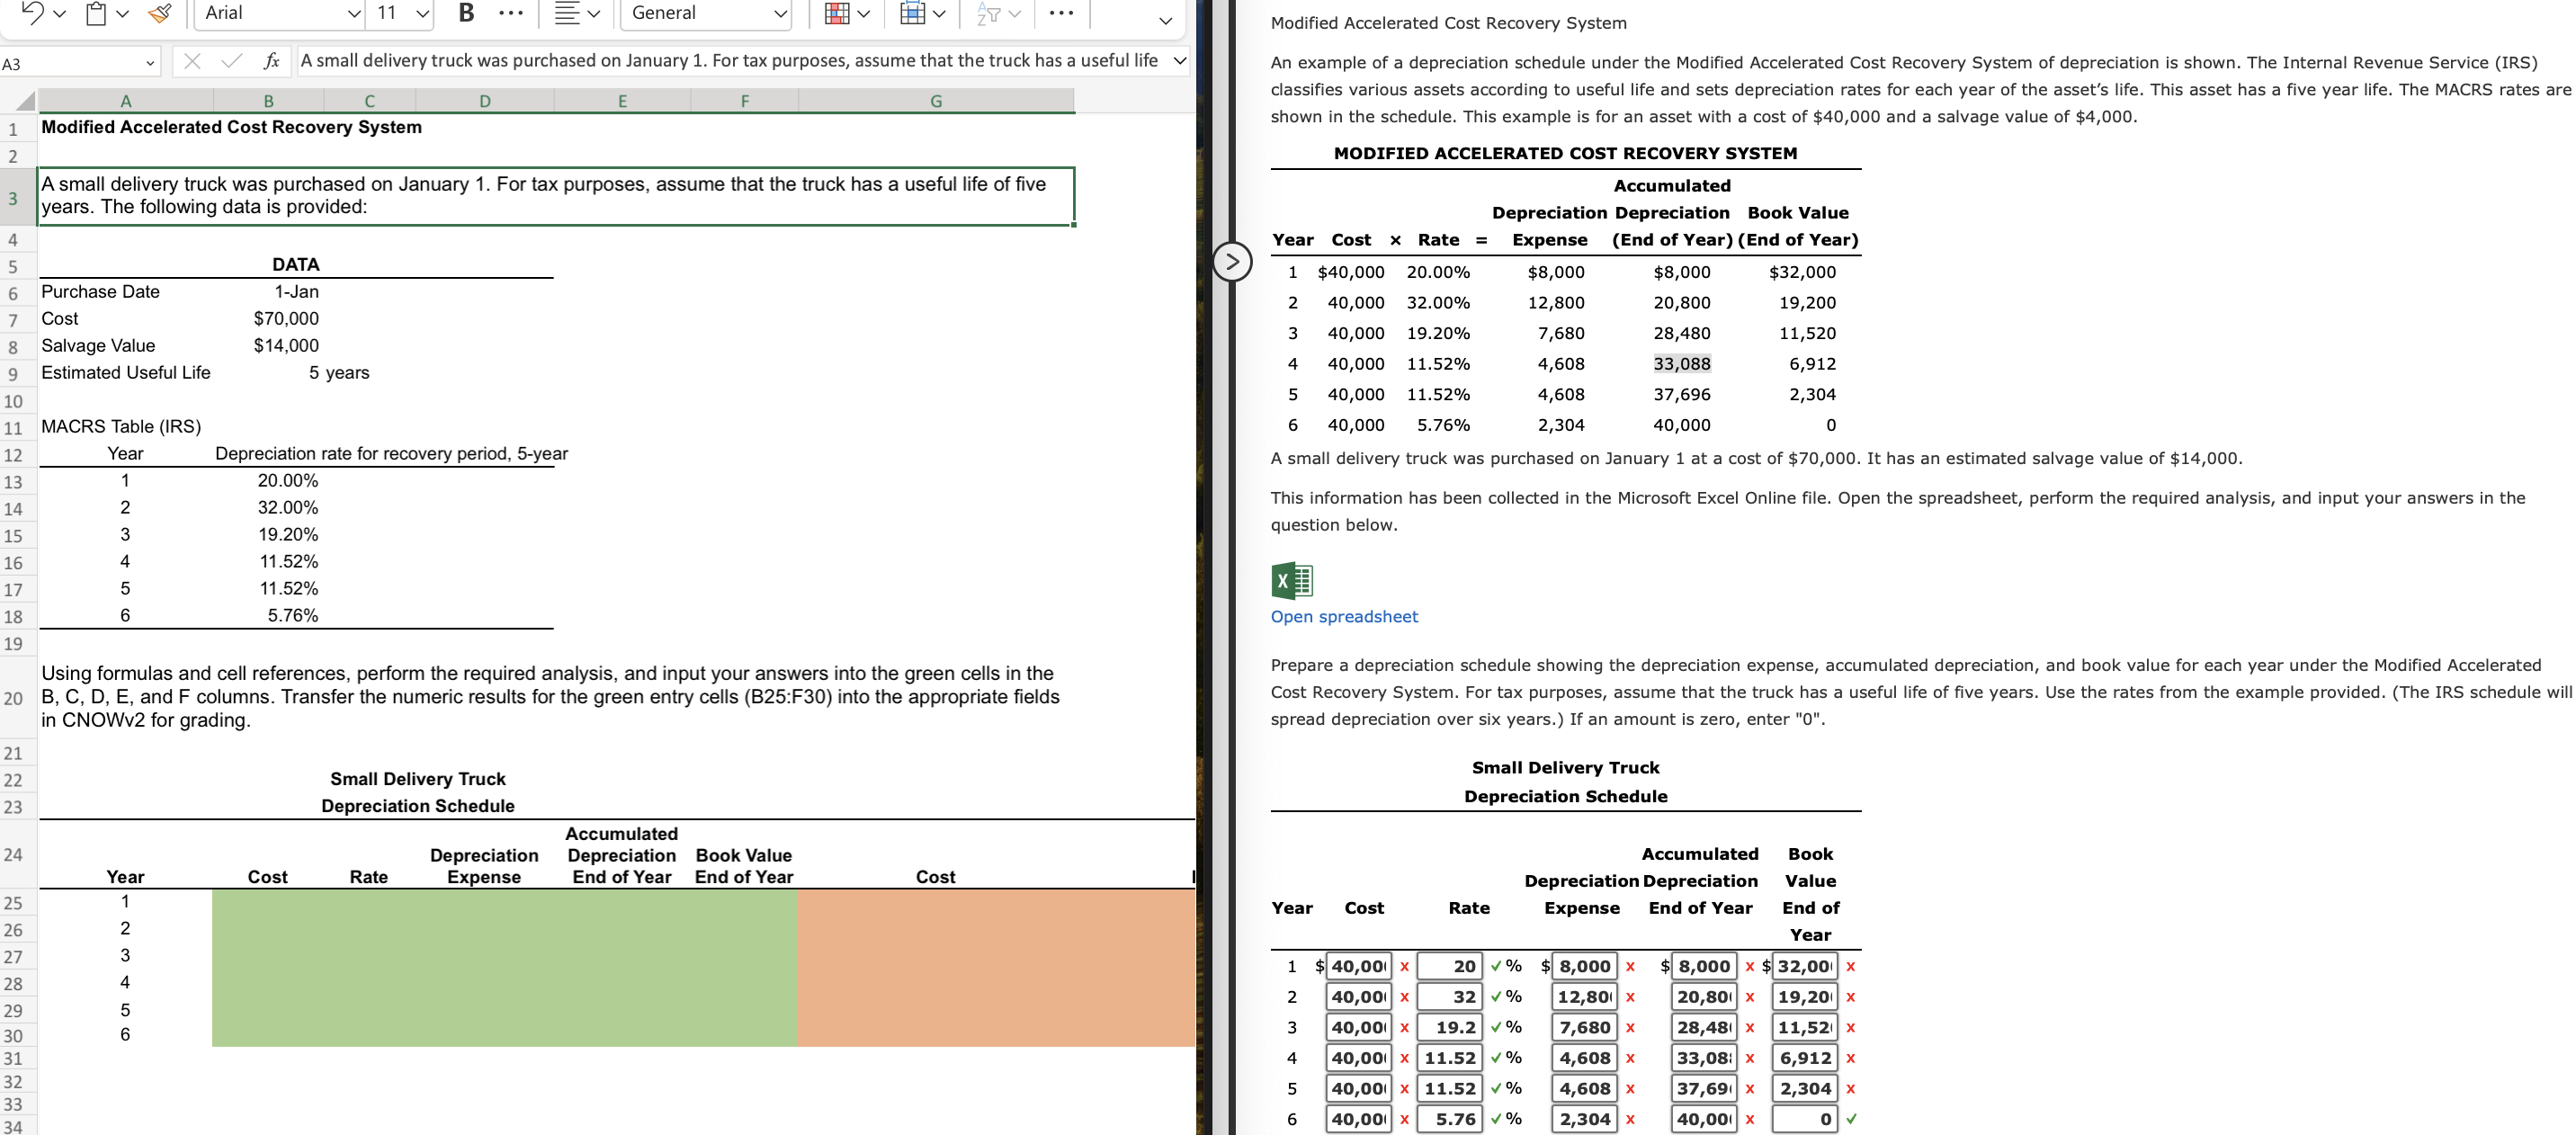Open the Open spreadsheet link
This screenshot has width=2576, height=1135.
1343,617
